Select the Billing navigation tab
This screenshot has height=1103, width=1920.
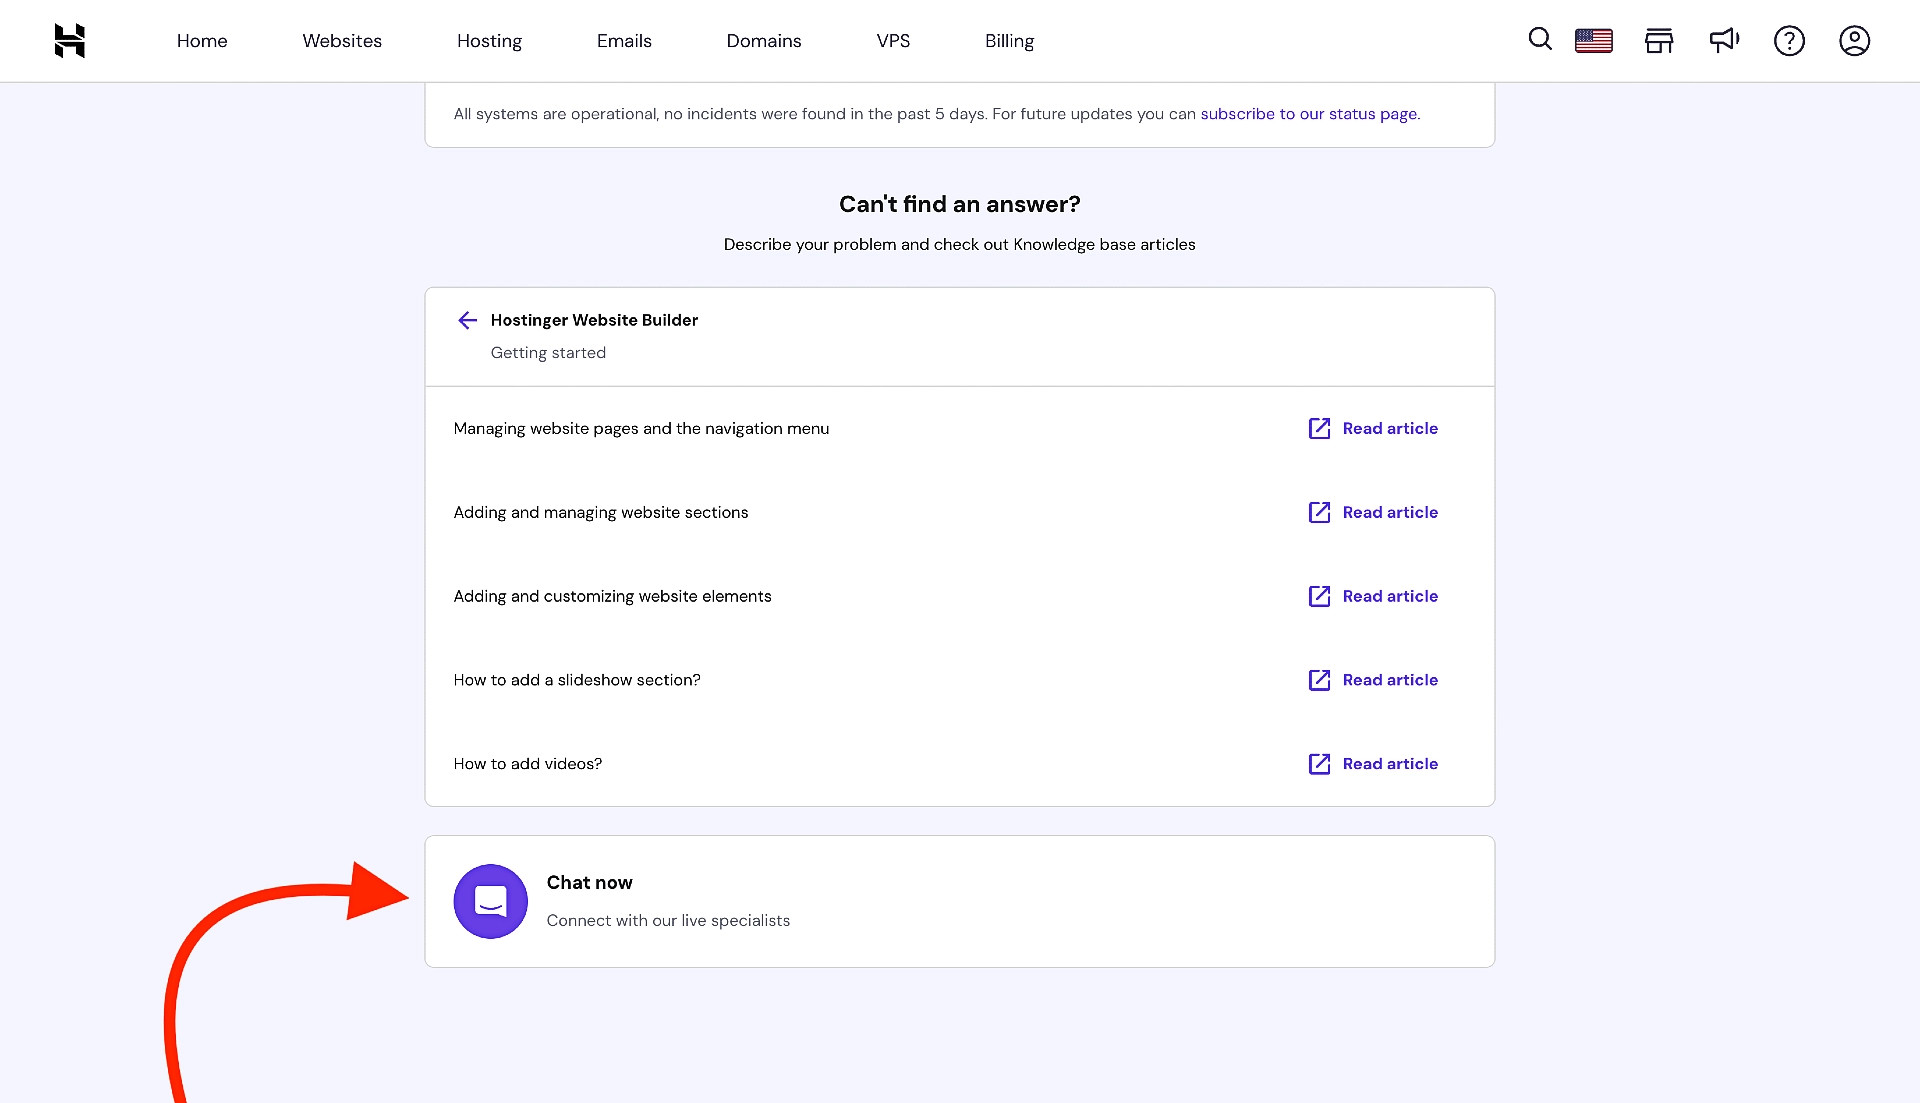(1010, 41)
